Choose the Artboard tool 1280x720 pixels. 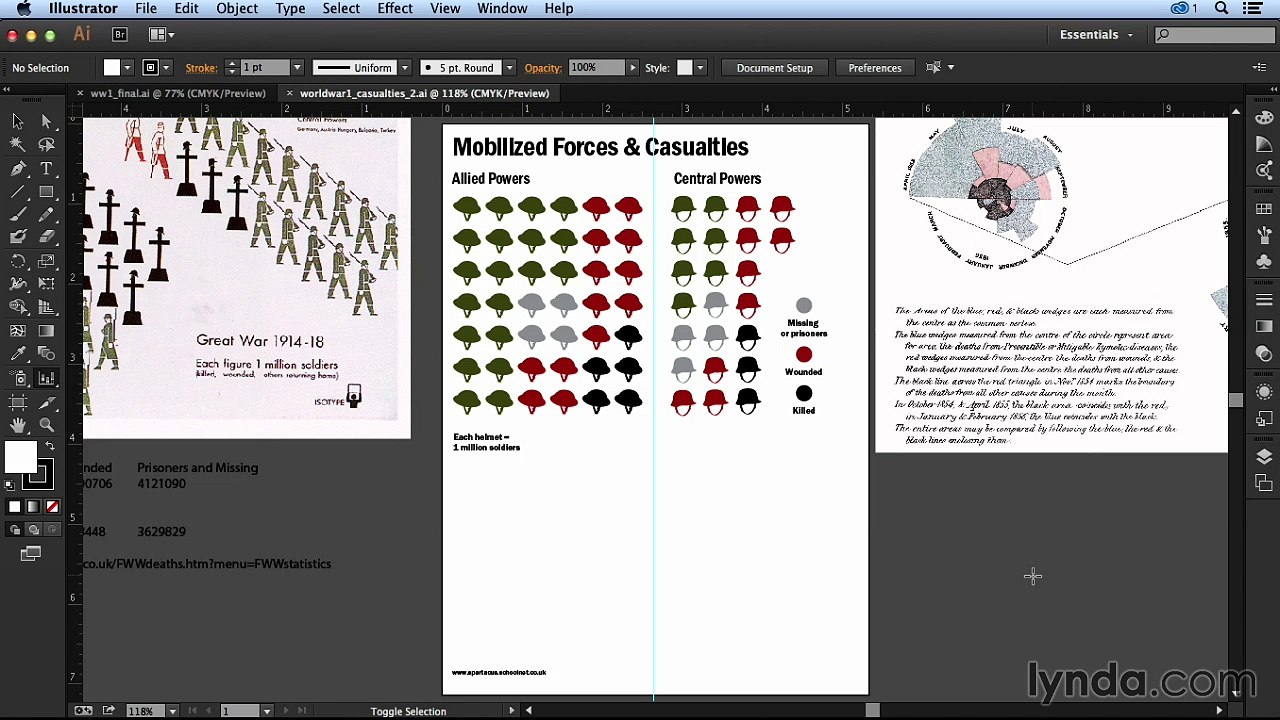click(x=18, y=402)
